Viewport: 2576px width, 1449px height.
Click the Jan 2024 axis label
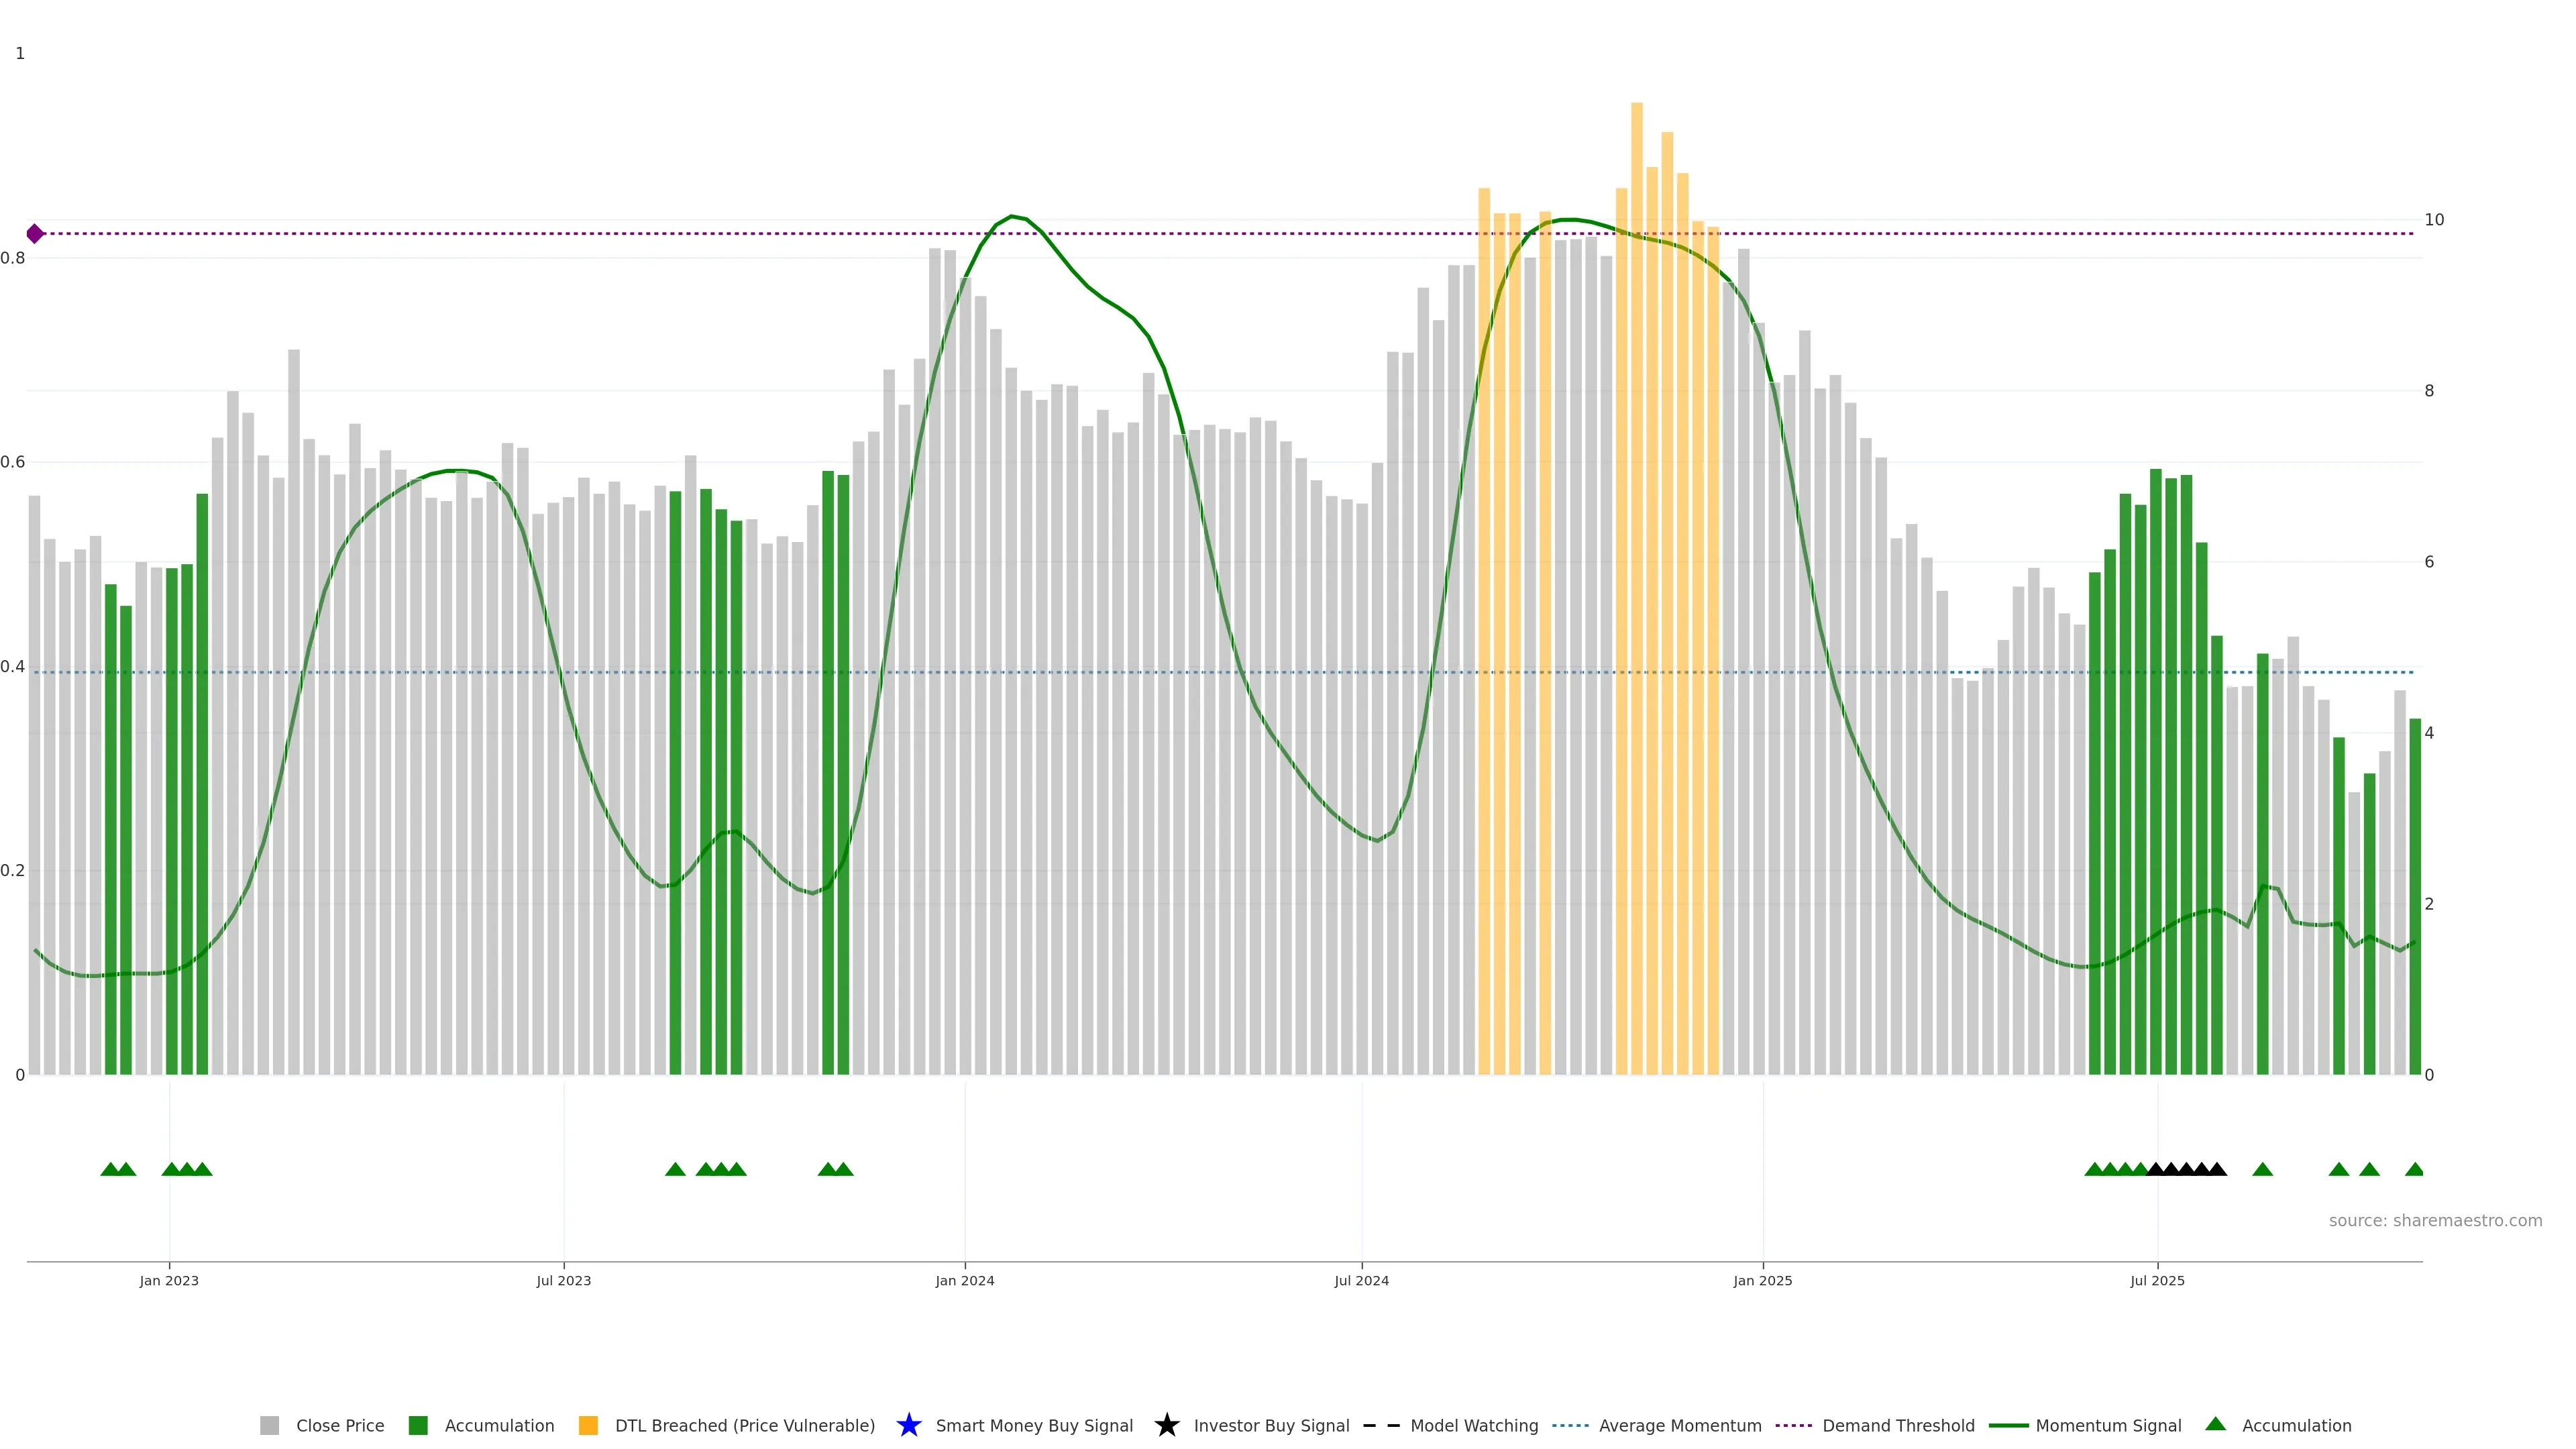(964, 1280)
